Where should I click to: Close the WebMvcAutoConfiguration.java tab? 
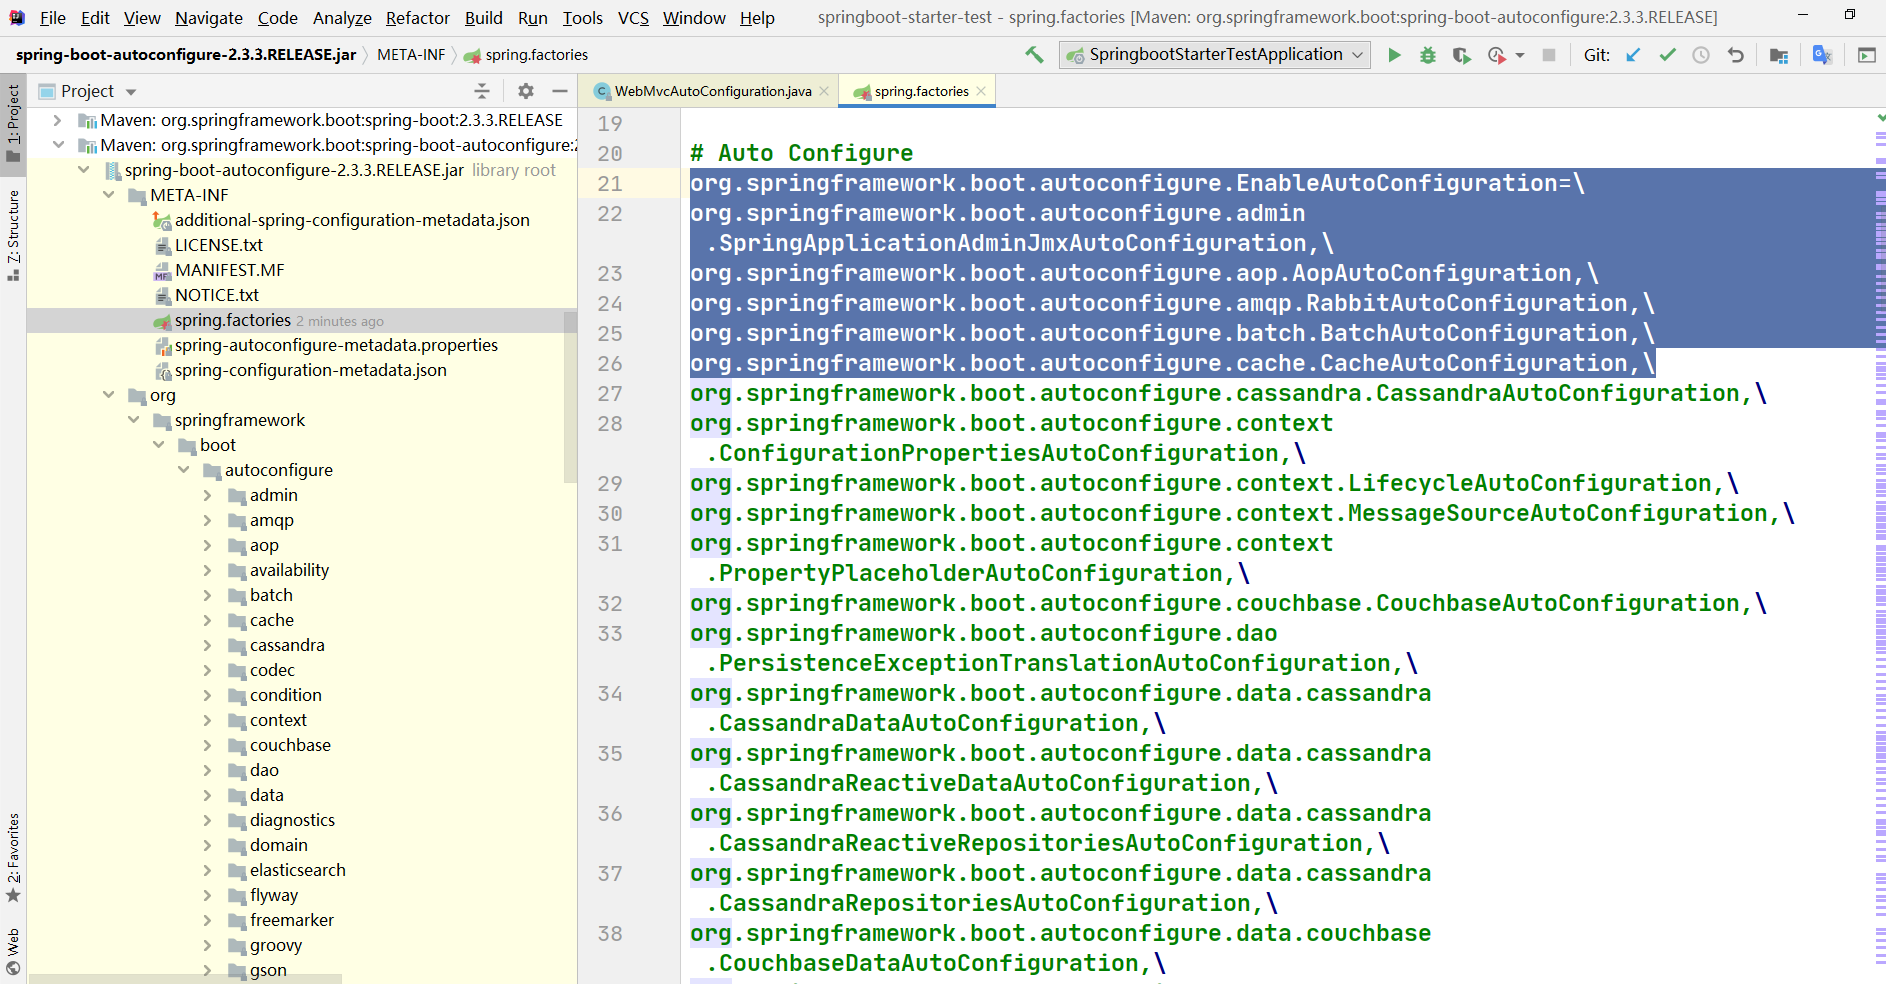click(x=824, y=91)
